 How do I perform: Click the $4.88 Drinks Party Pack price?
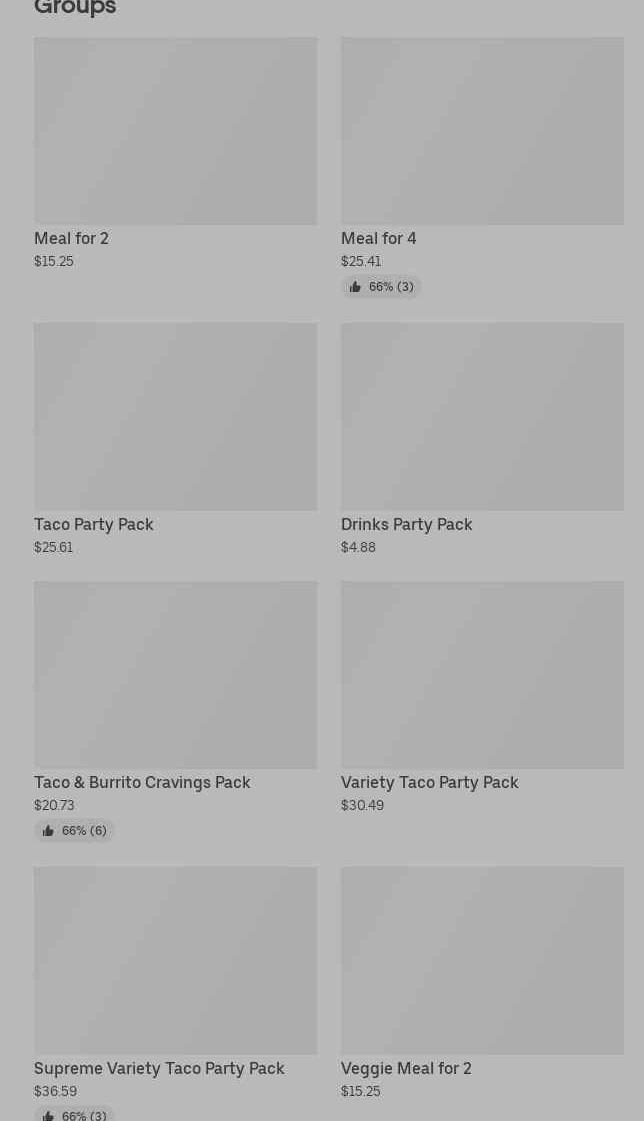click(358, 547)
